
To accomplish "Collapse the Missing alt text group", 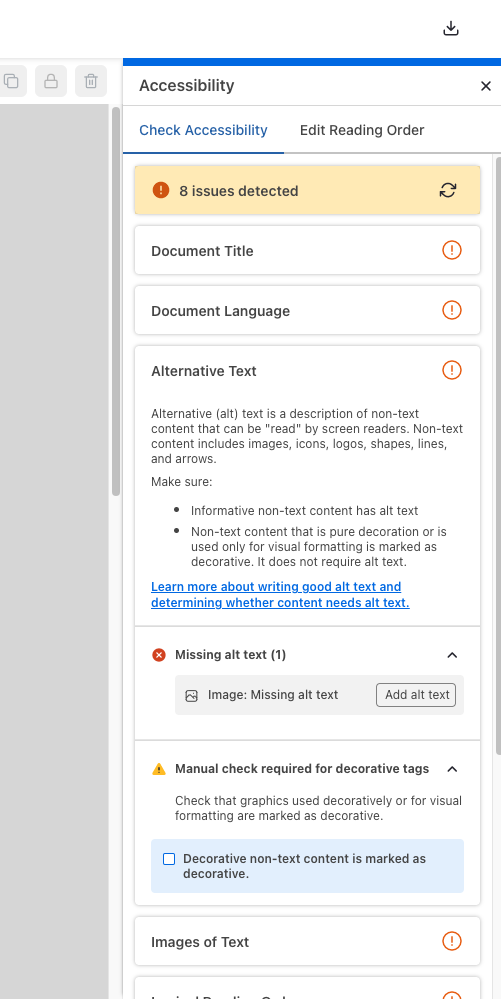I will (x=453, y=655).
